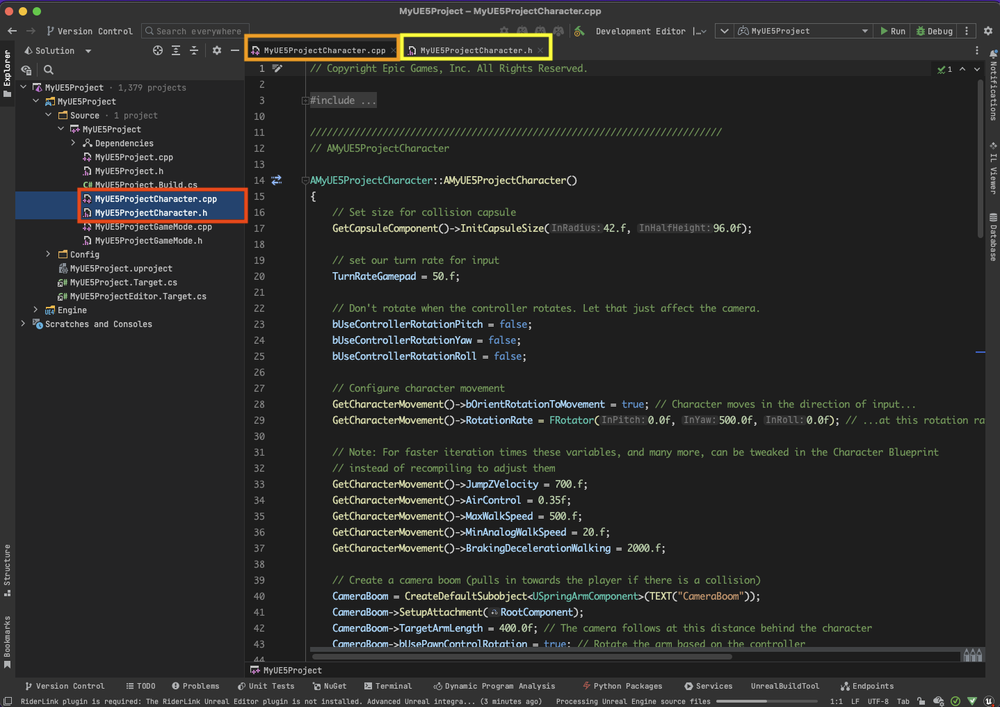Open the Development Editor configuration dropdown
1000x707 pixels.
click(x=650, y=31)
